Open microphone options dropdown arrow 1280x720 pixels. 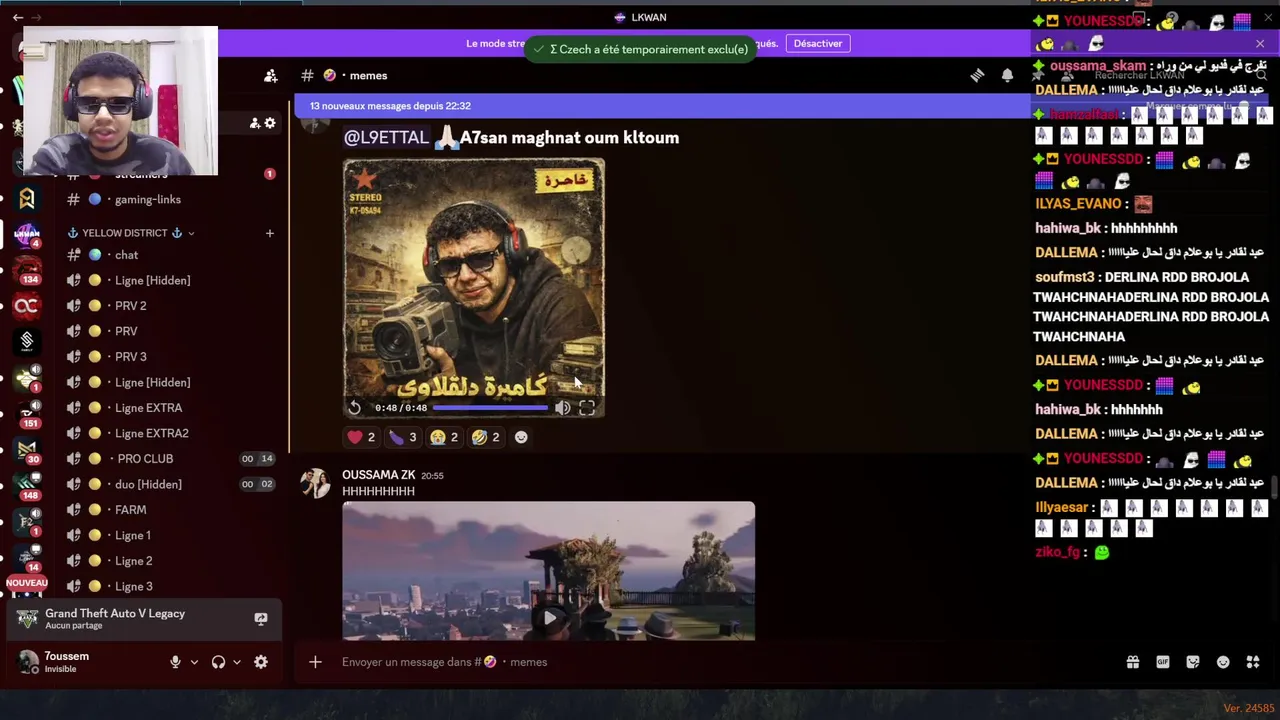(x=194, y=662)
